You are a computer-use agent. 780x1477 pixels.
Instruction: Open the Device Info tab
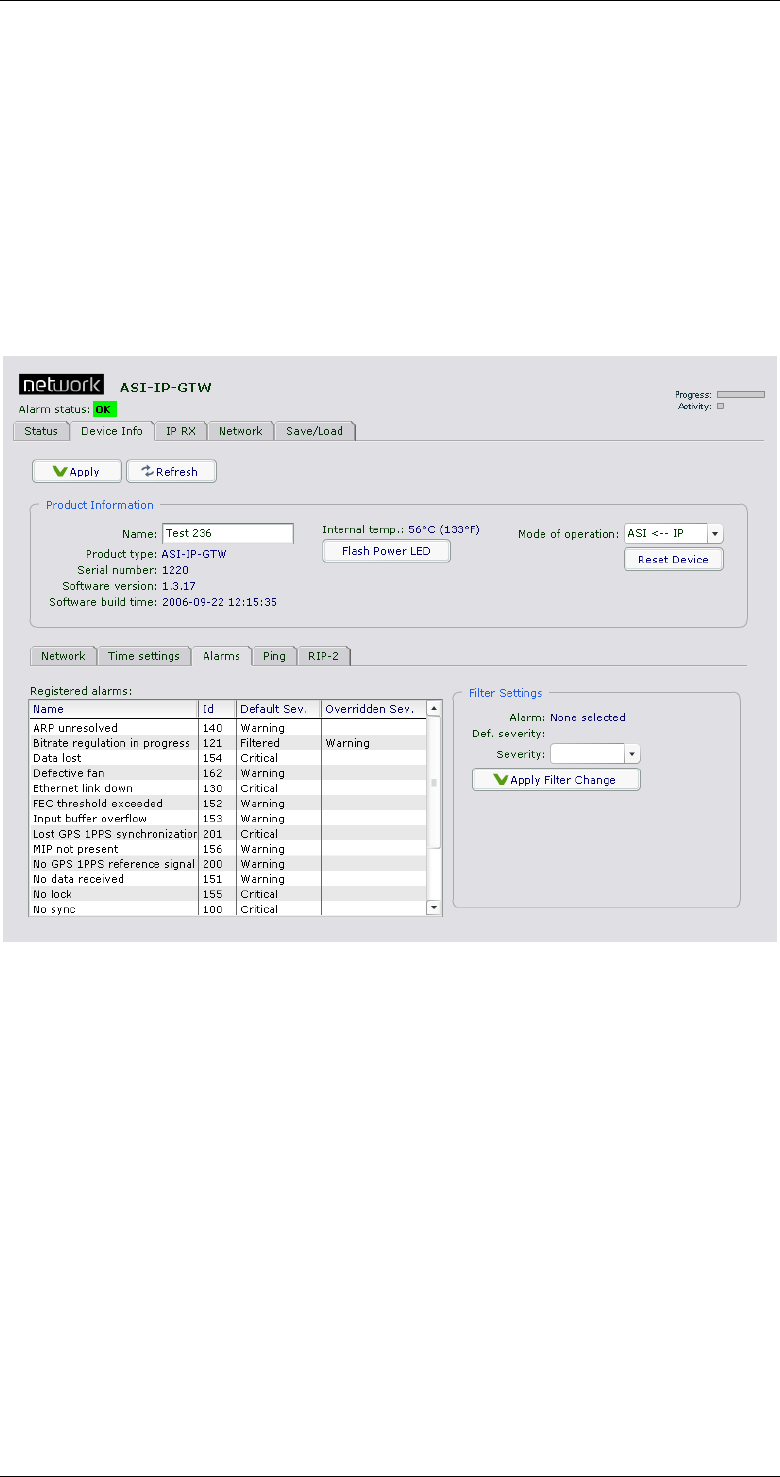pos(113,431)
